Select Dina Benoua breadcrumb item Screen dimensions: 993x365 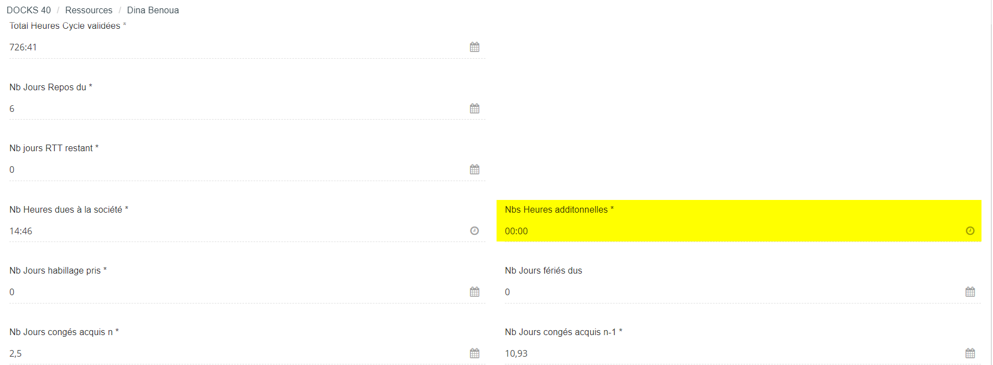pos(153,10)
